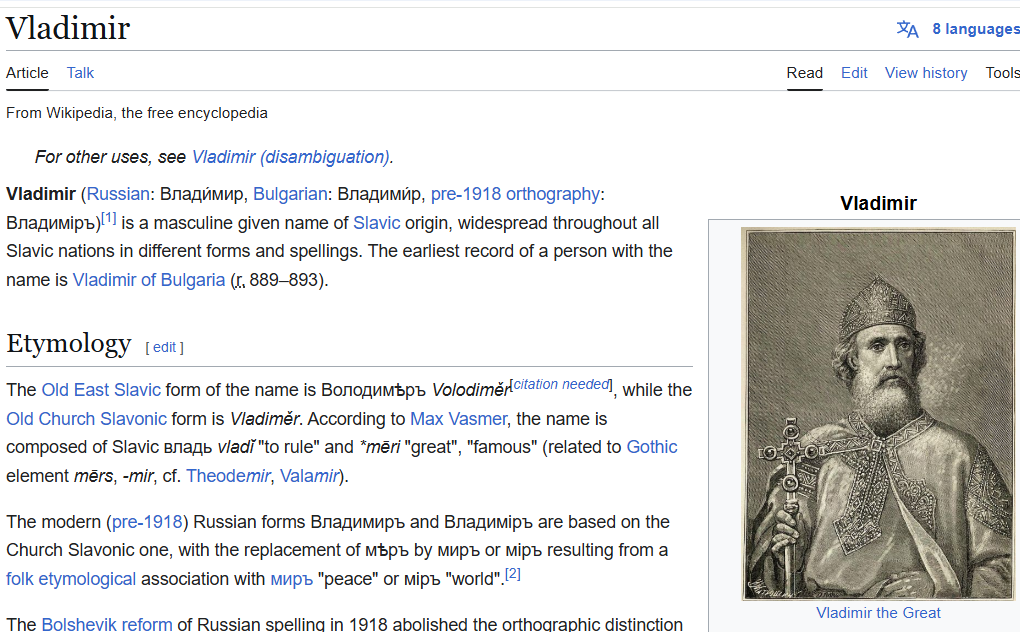Follow the pre-1918 link in The modern paragraph
Viewport: 1020px width, 632px height.
(x=147, y=522)
